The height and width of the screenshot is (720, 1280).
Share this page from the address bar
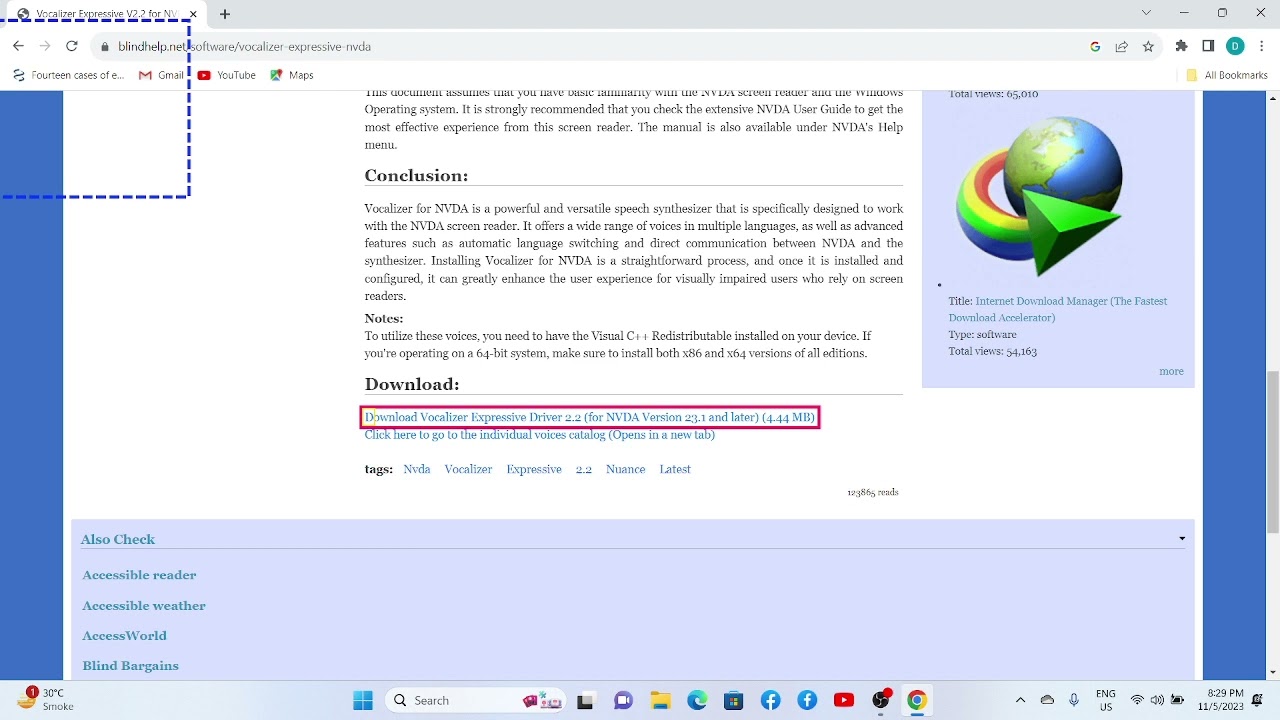(x=1122, y=47)
